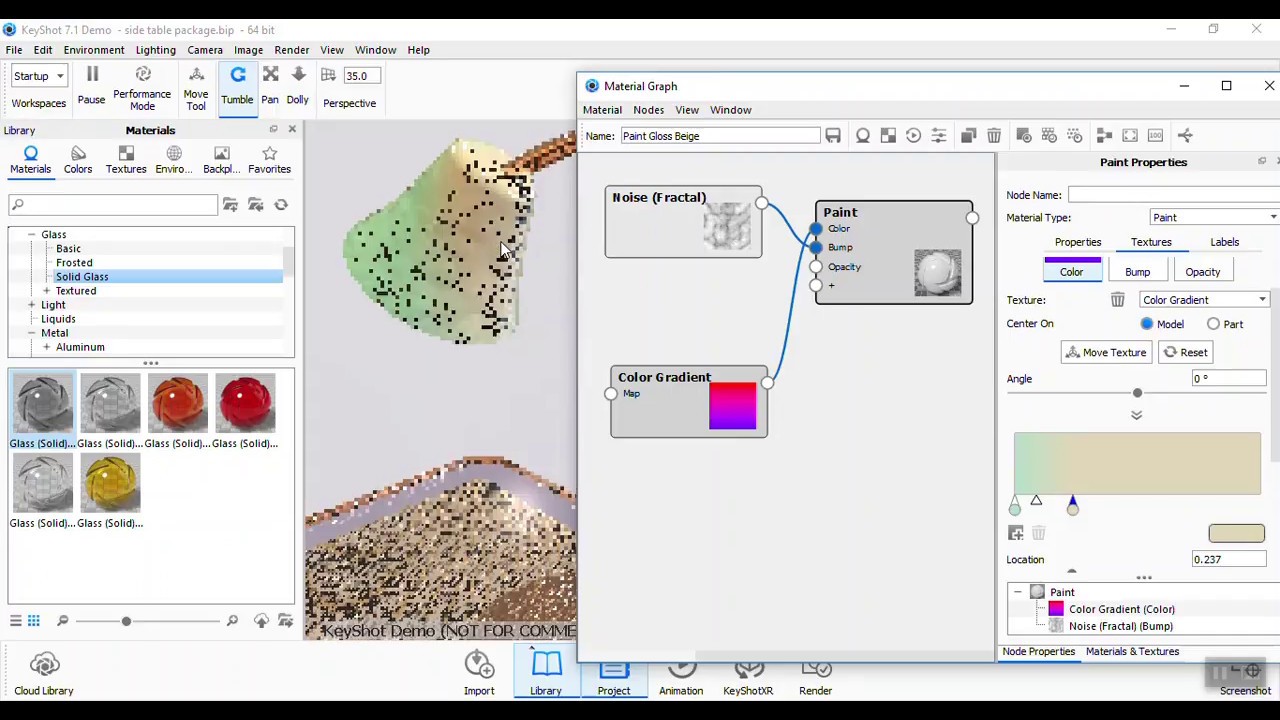Select the Dolly camera tool
Screen dimensions: 1280x720
[298, 86]
